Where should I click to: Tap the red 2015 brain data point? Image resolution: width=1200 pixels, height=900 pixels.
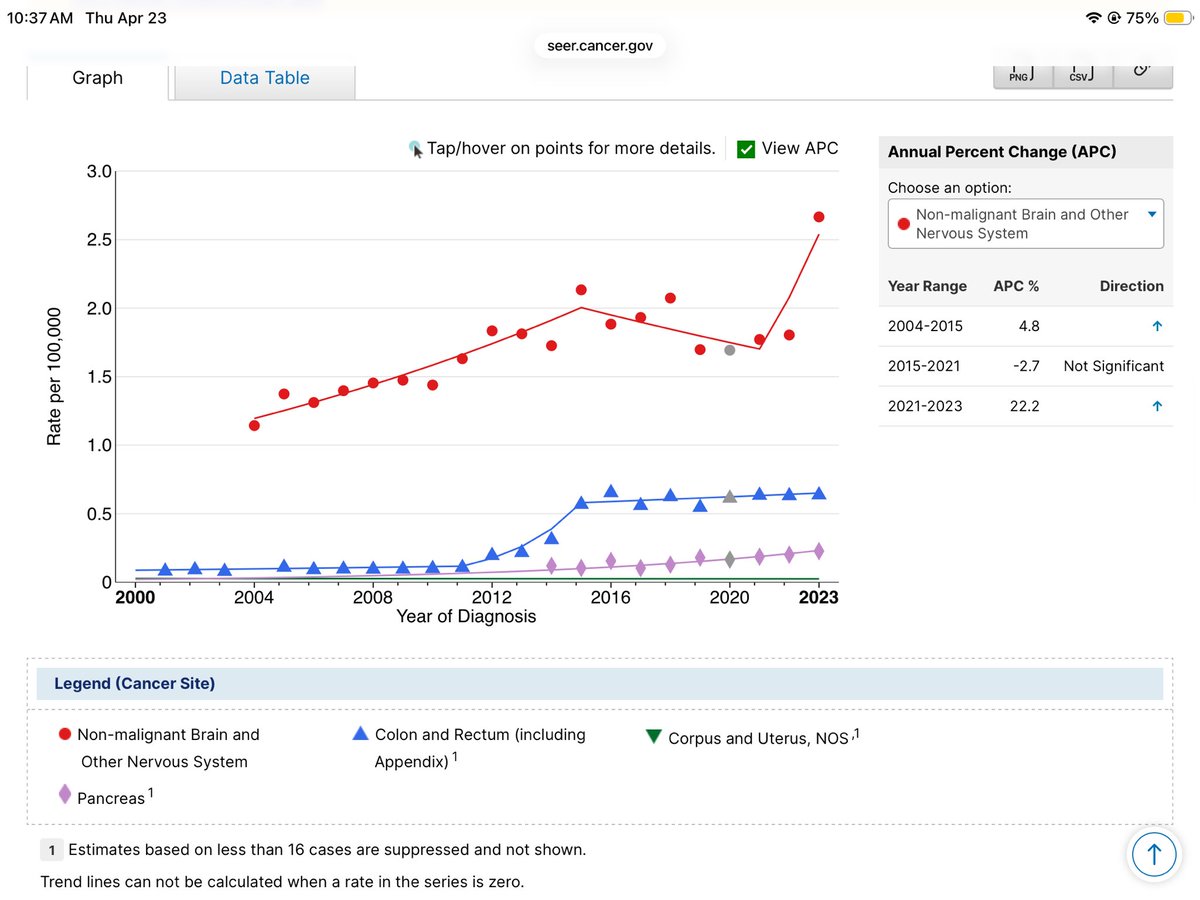[581, 290]
